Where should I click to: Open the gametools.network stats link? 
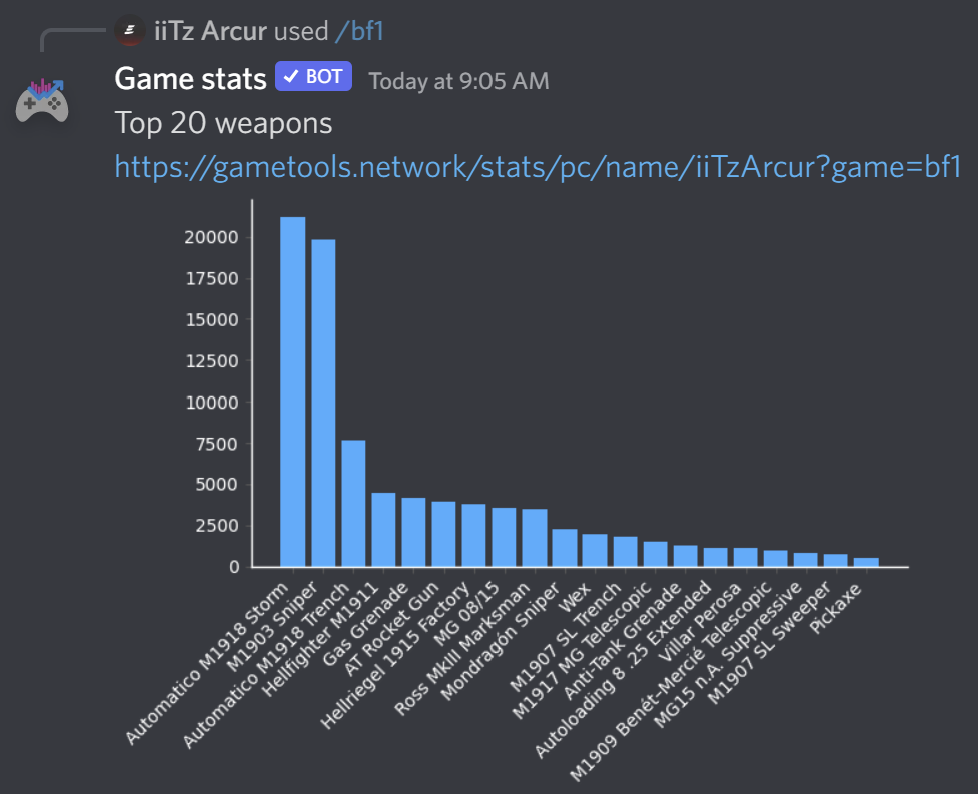click(538, 167)
